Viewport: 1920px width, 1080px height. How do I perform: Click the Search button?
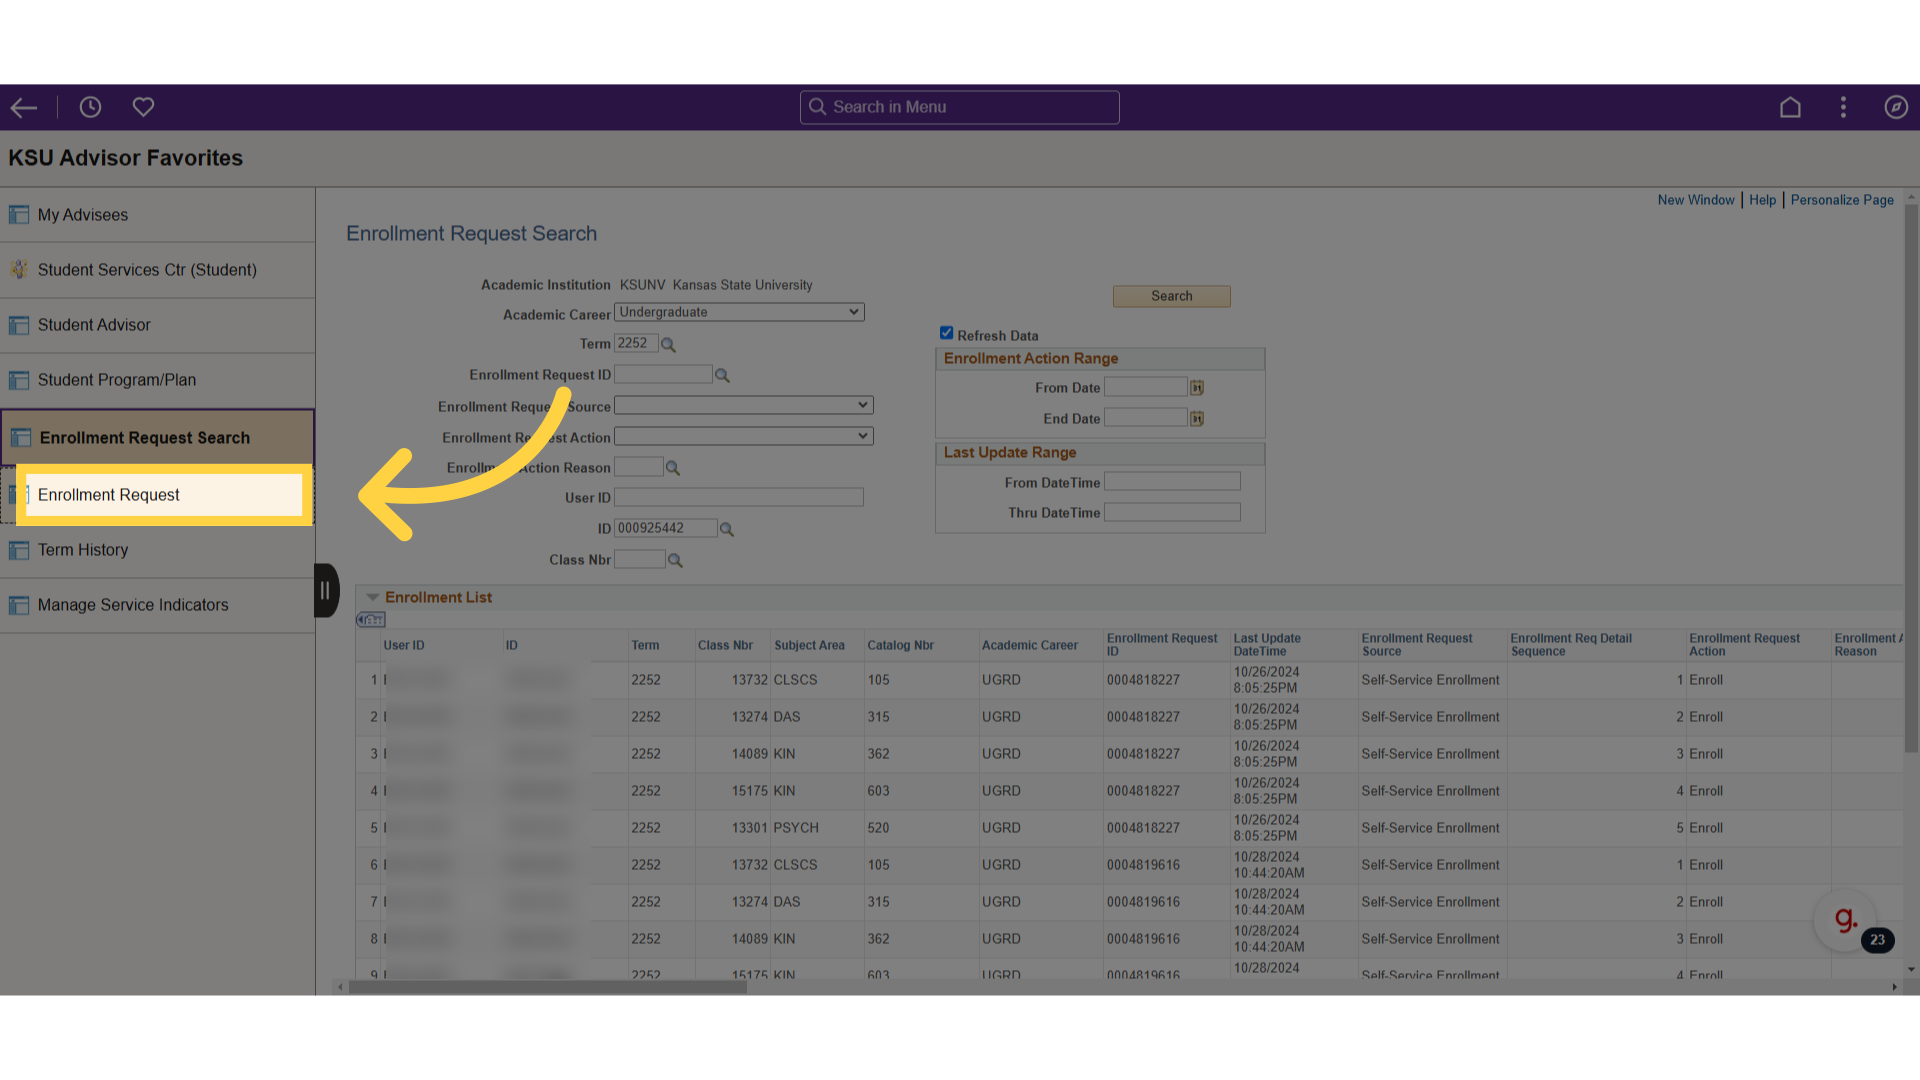[x=1171, y=296]
